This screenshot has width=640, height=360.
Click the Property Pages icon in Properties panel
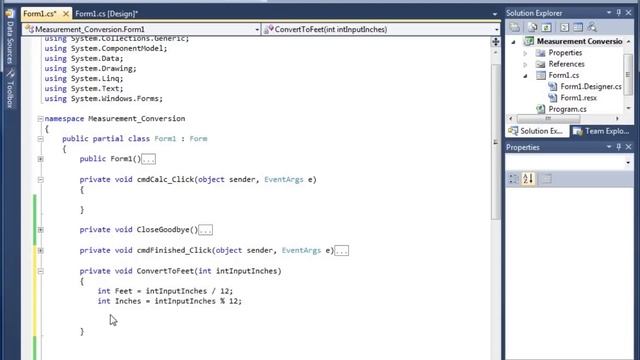click(547, 179)
